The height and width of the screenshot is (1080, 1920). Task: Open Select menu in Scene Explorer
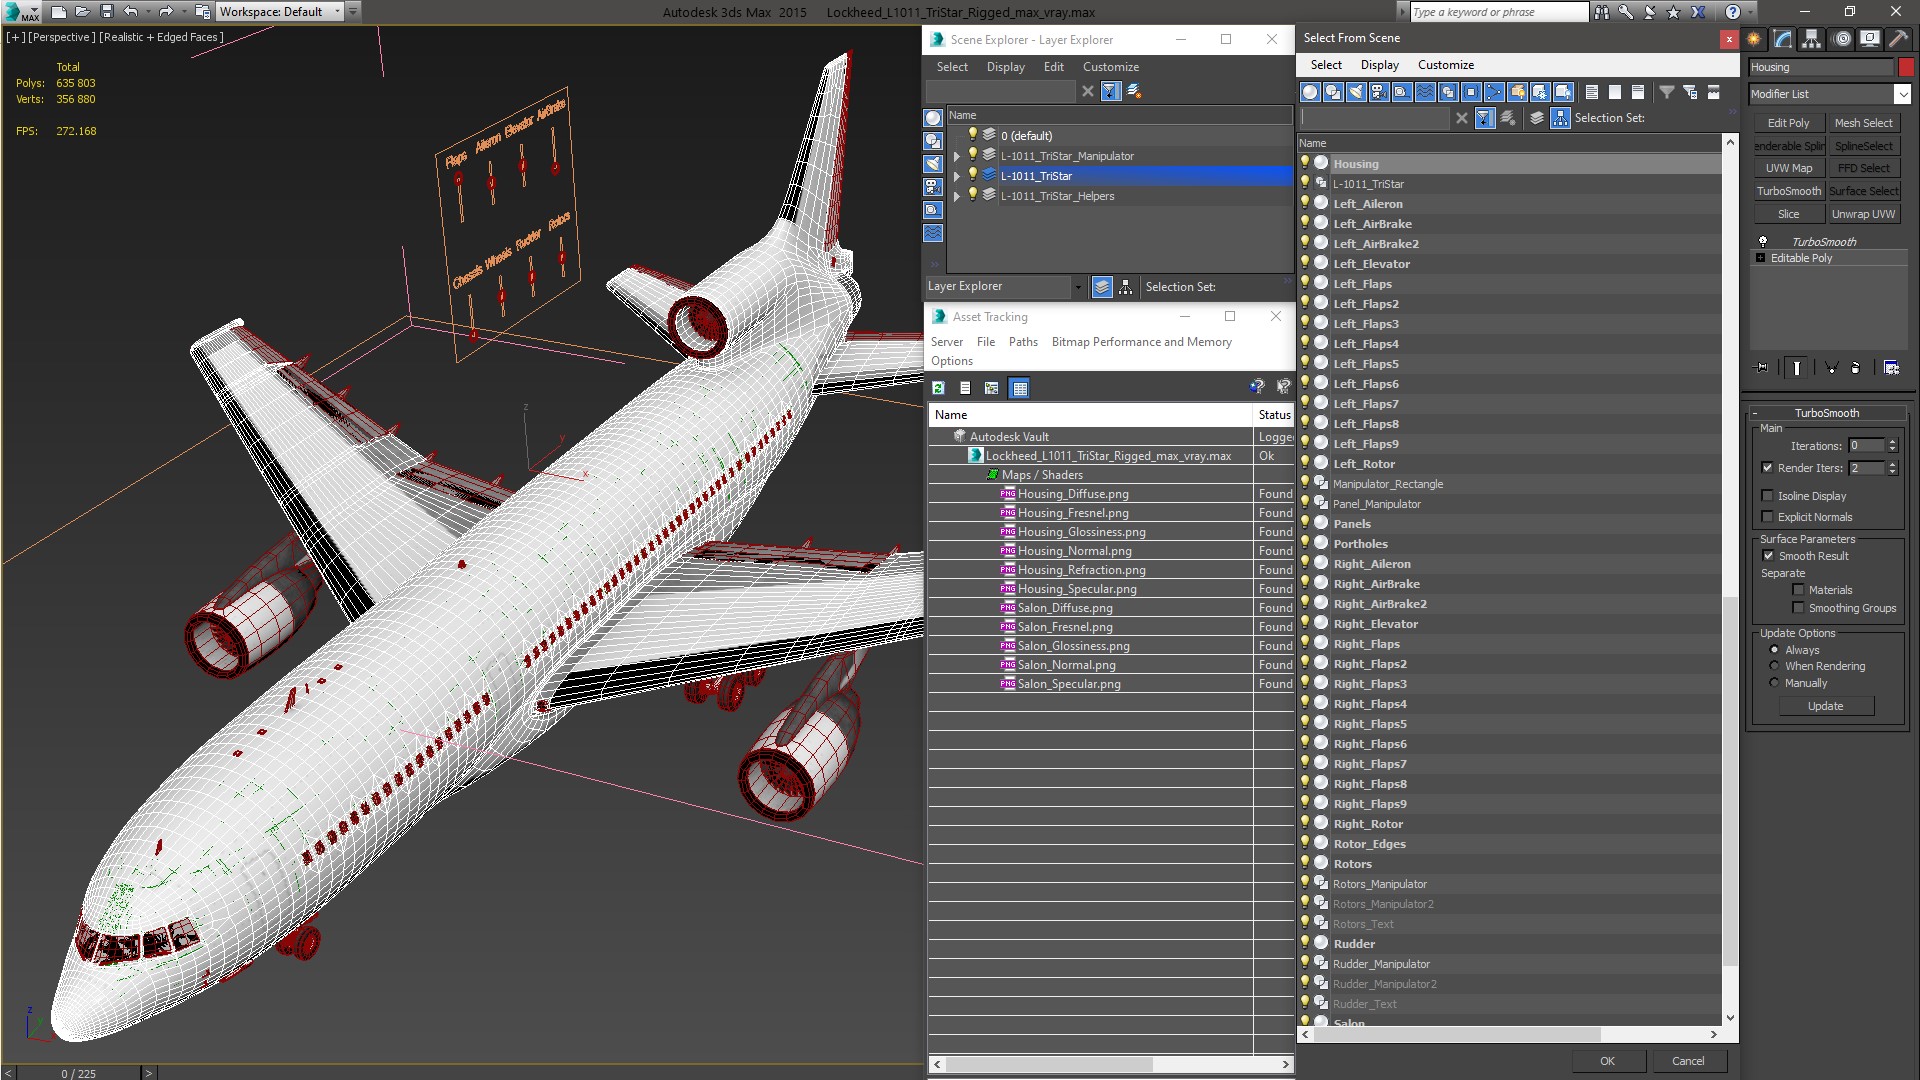point(951,67)
